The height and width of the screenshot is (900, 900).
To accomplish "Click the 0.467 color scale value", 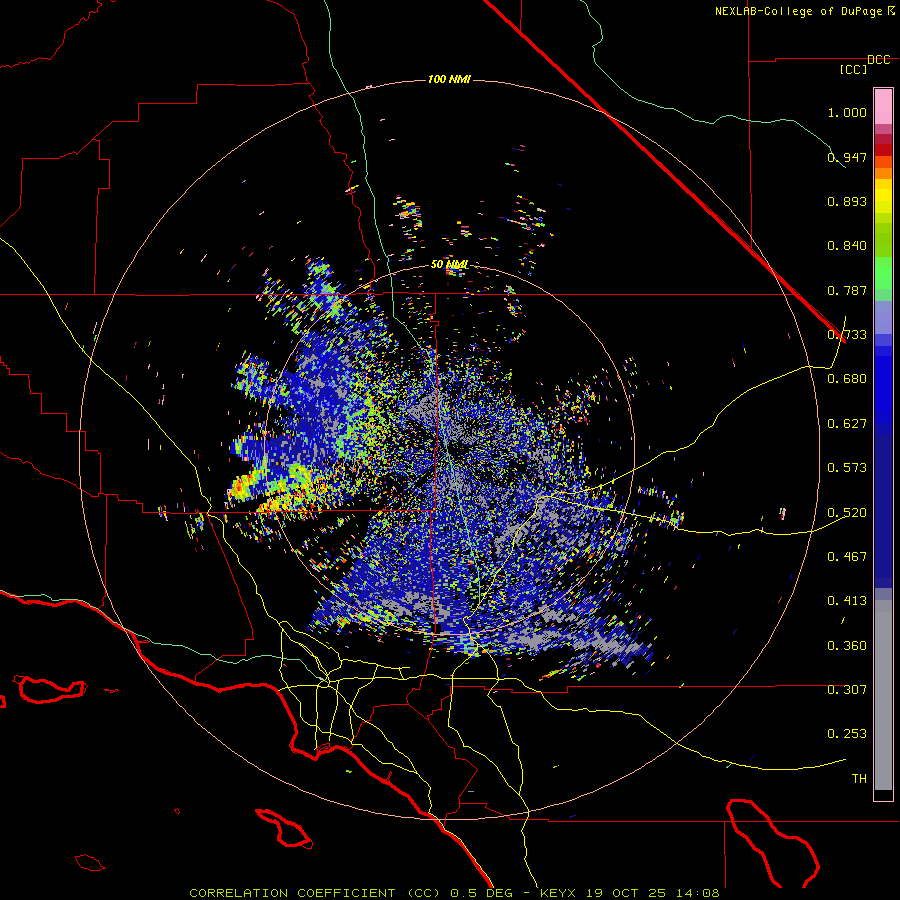I will click(x=847, y=557).
